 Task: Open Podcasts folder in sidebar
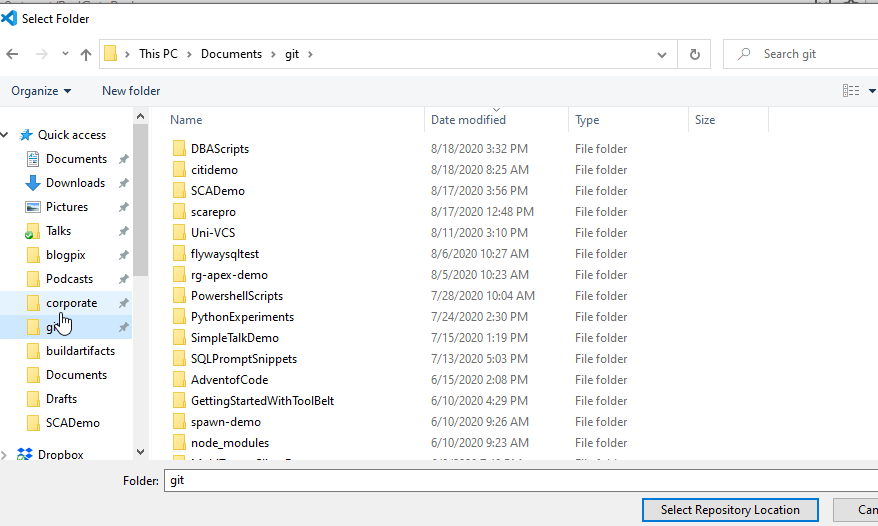[69, 279]
